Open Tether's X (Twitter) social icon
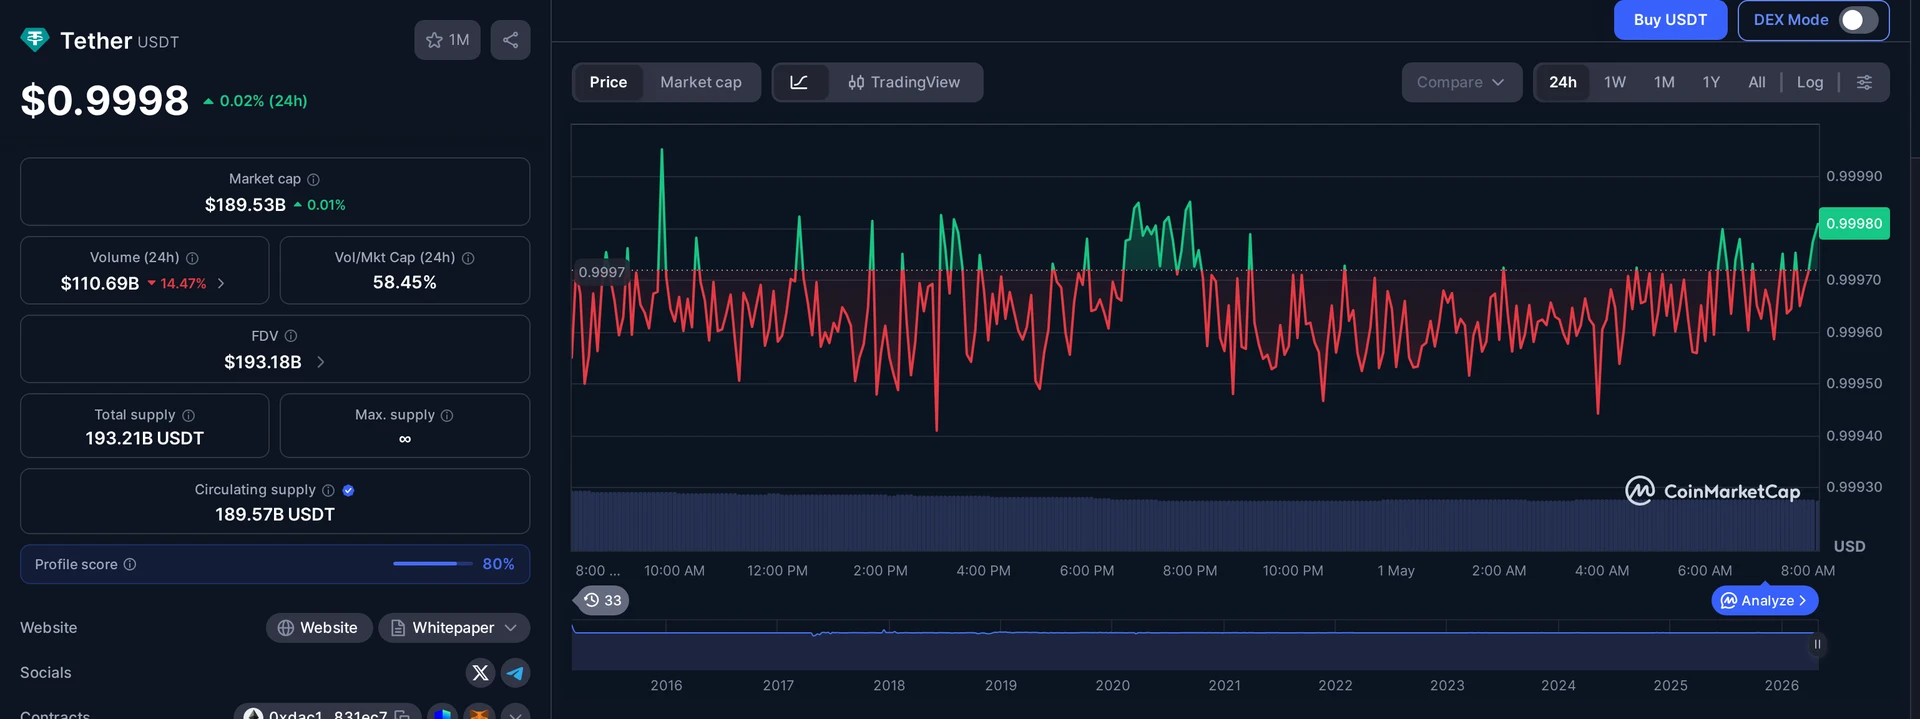This screenshot has width=1920, height=719. tap(480, 673)
